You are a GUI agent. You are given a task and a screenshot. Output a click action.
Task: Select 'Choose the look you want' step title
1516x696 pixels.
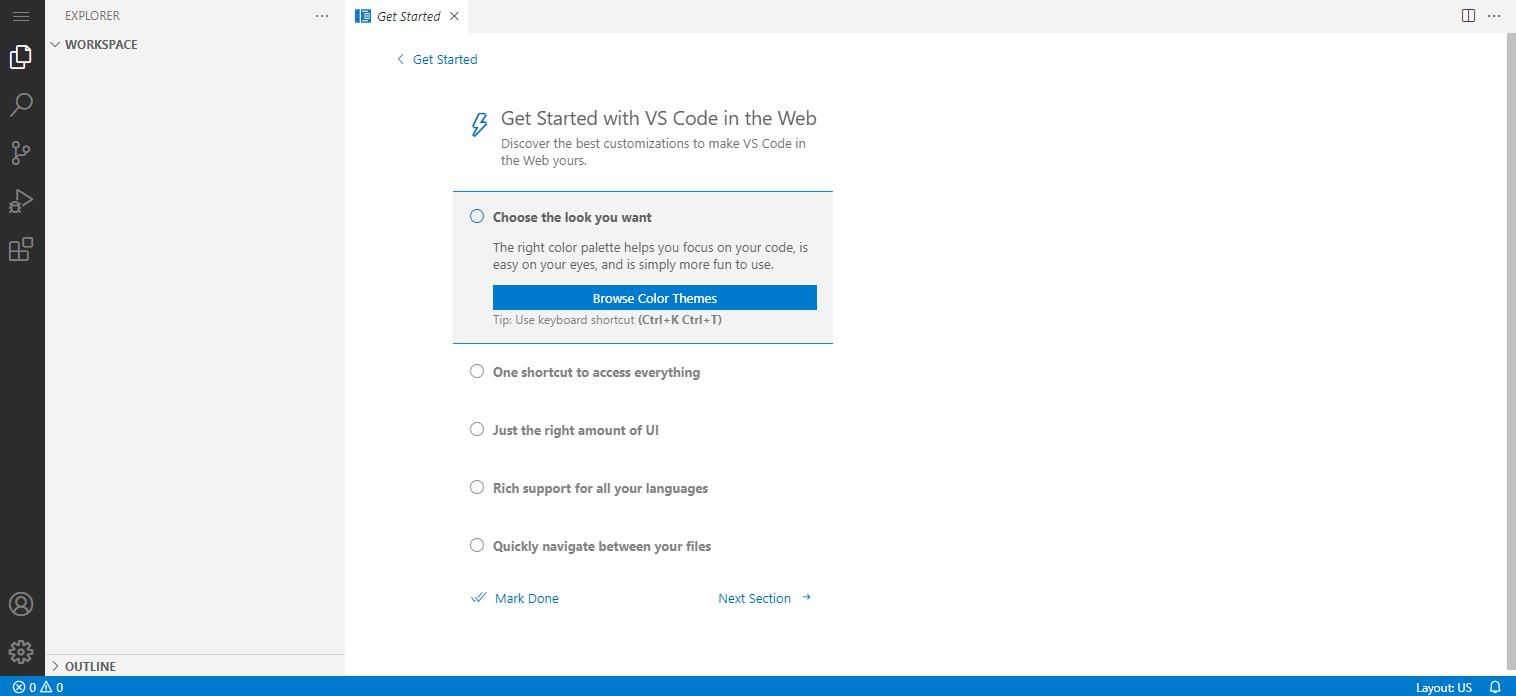point(572,217)
